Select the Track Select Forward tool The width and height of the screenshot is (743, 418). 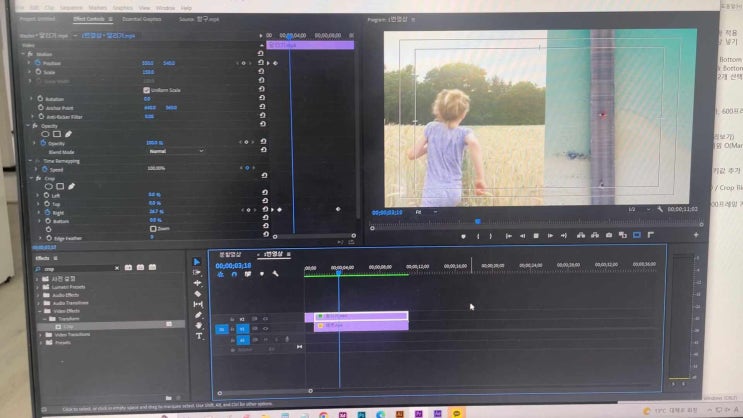(198, 272)
